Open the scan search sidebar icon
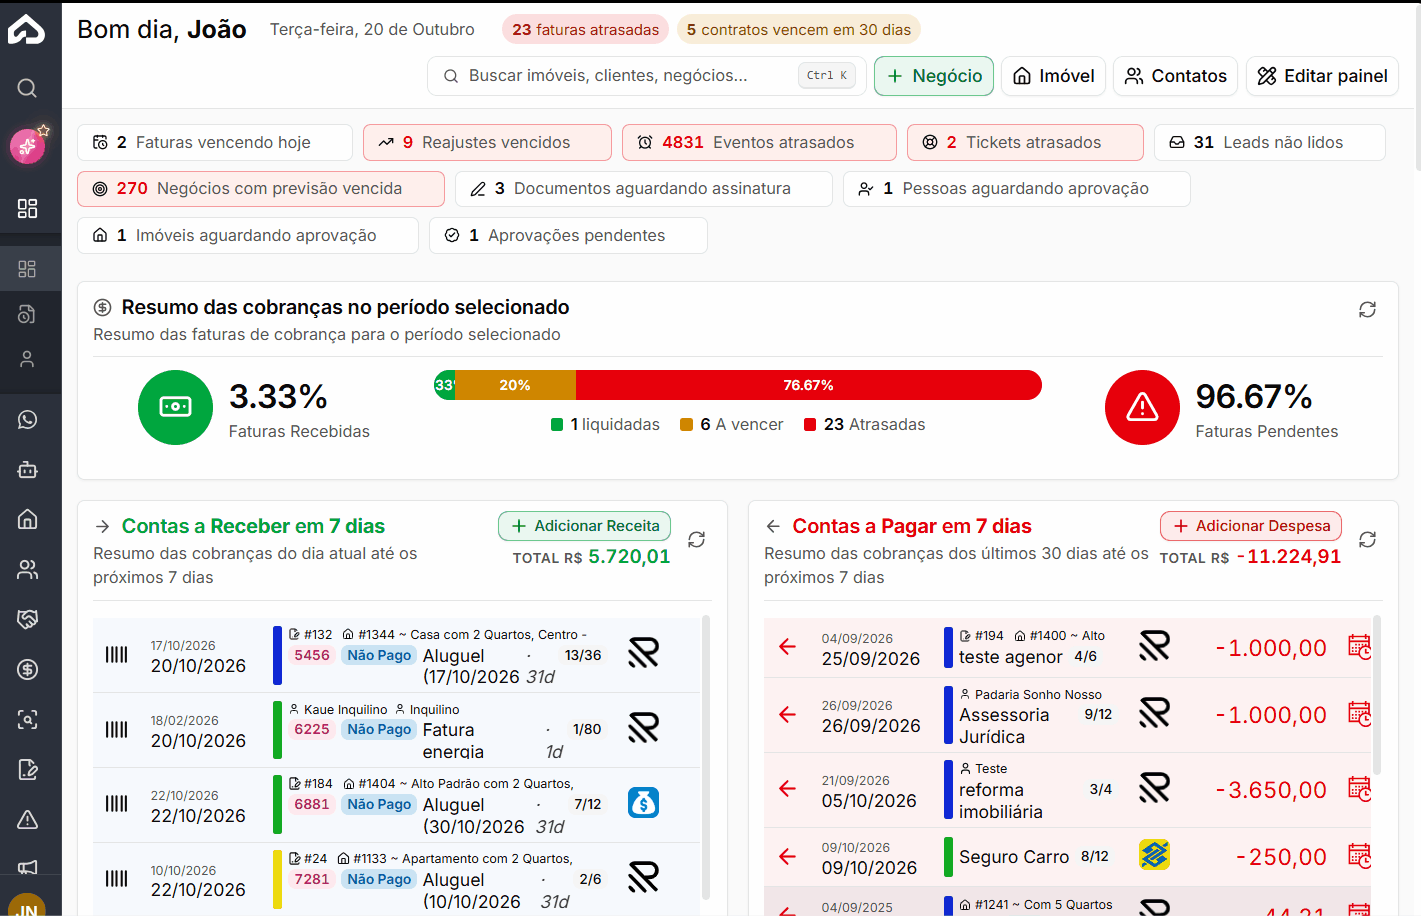 (27, 719)
